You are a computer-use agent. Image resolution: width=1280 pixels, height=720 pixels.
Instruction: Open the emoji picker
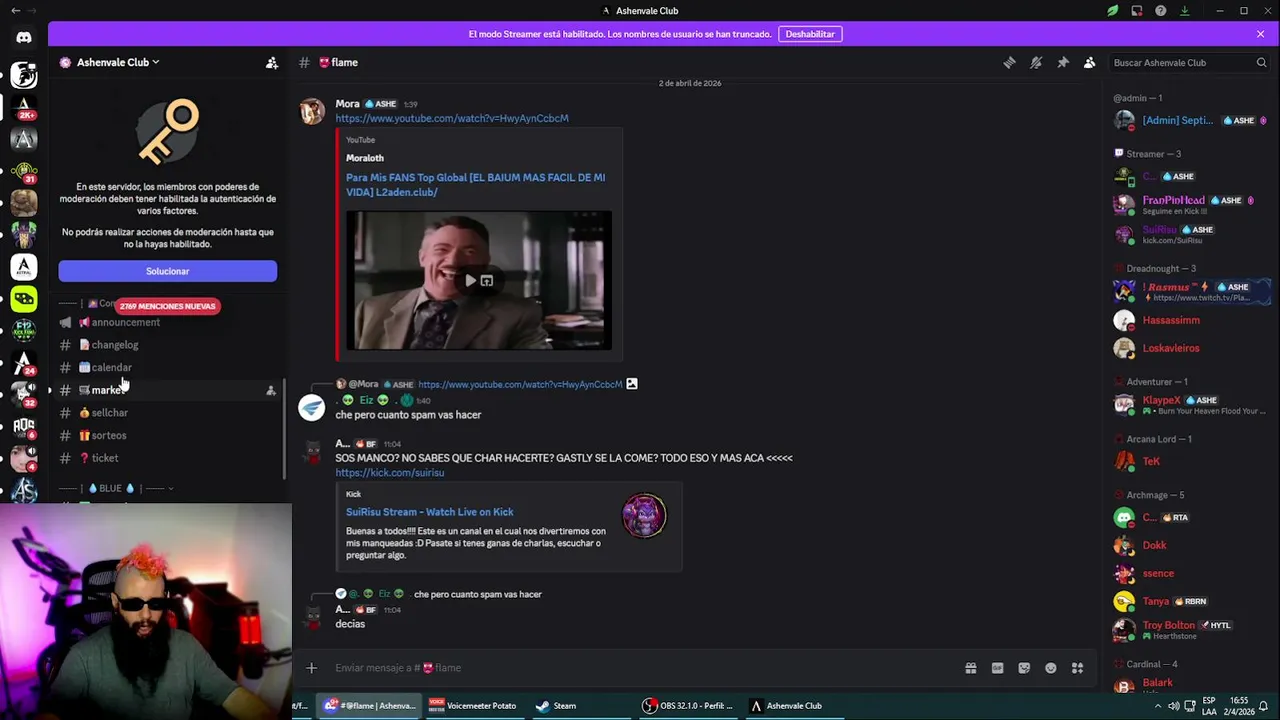pyautogui.click(x=1051, y=668)
